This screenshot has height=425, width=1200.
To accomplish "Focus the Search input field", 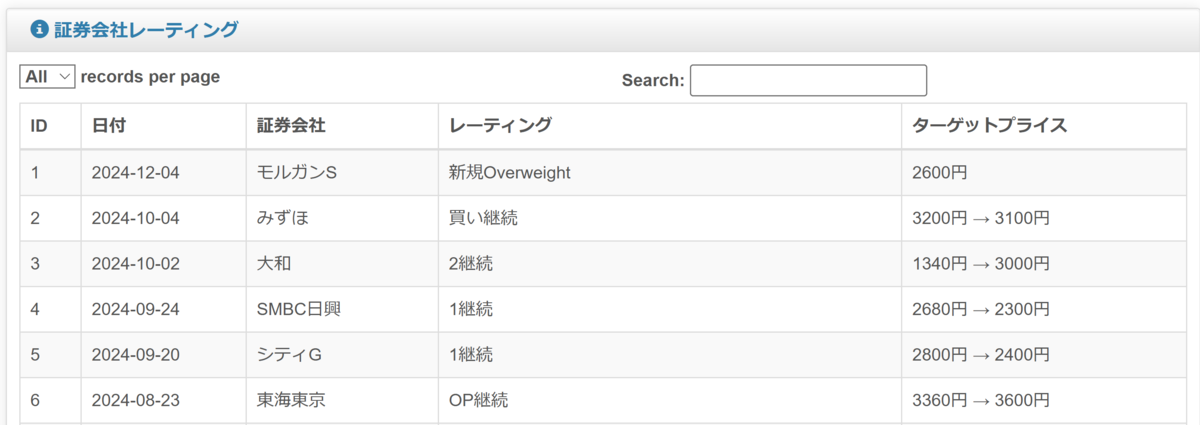I will 808,80.
